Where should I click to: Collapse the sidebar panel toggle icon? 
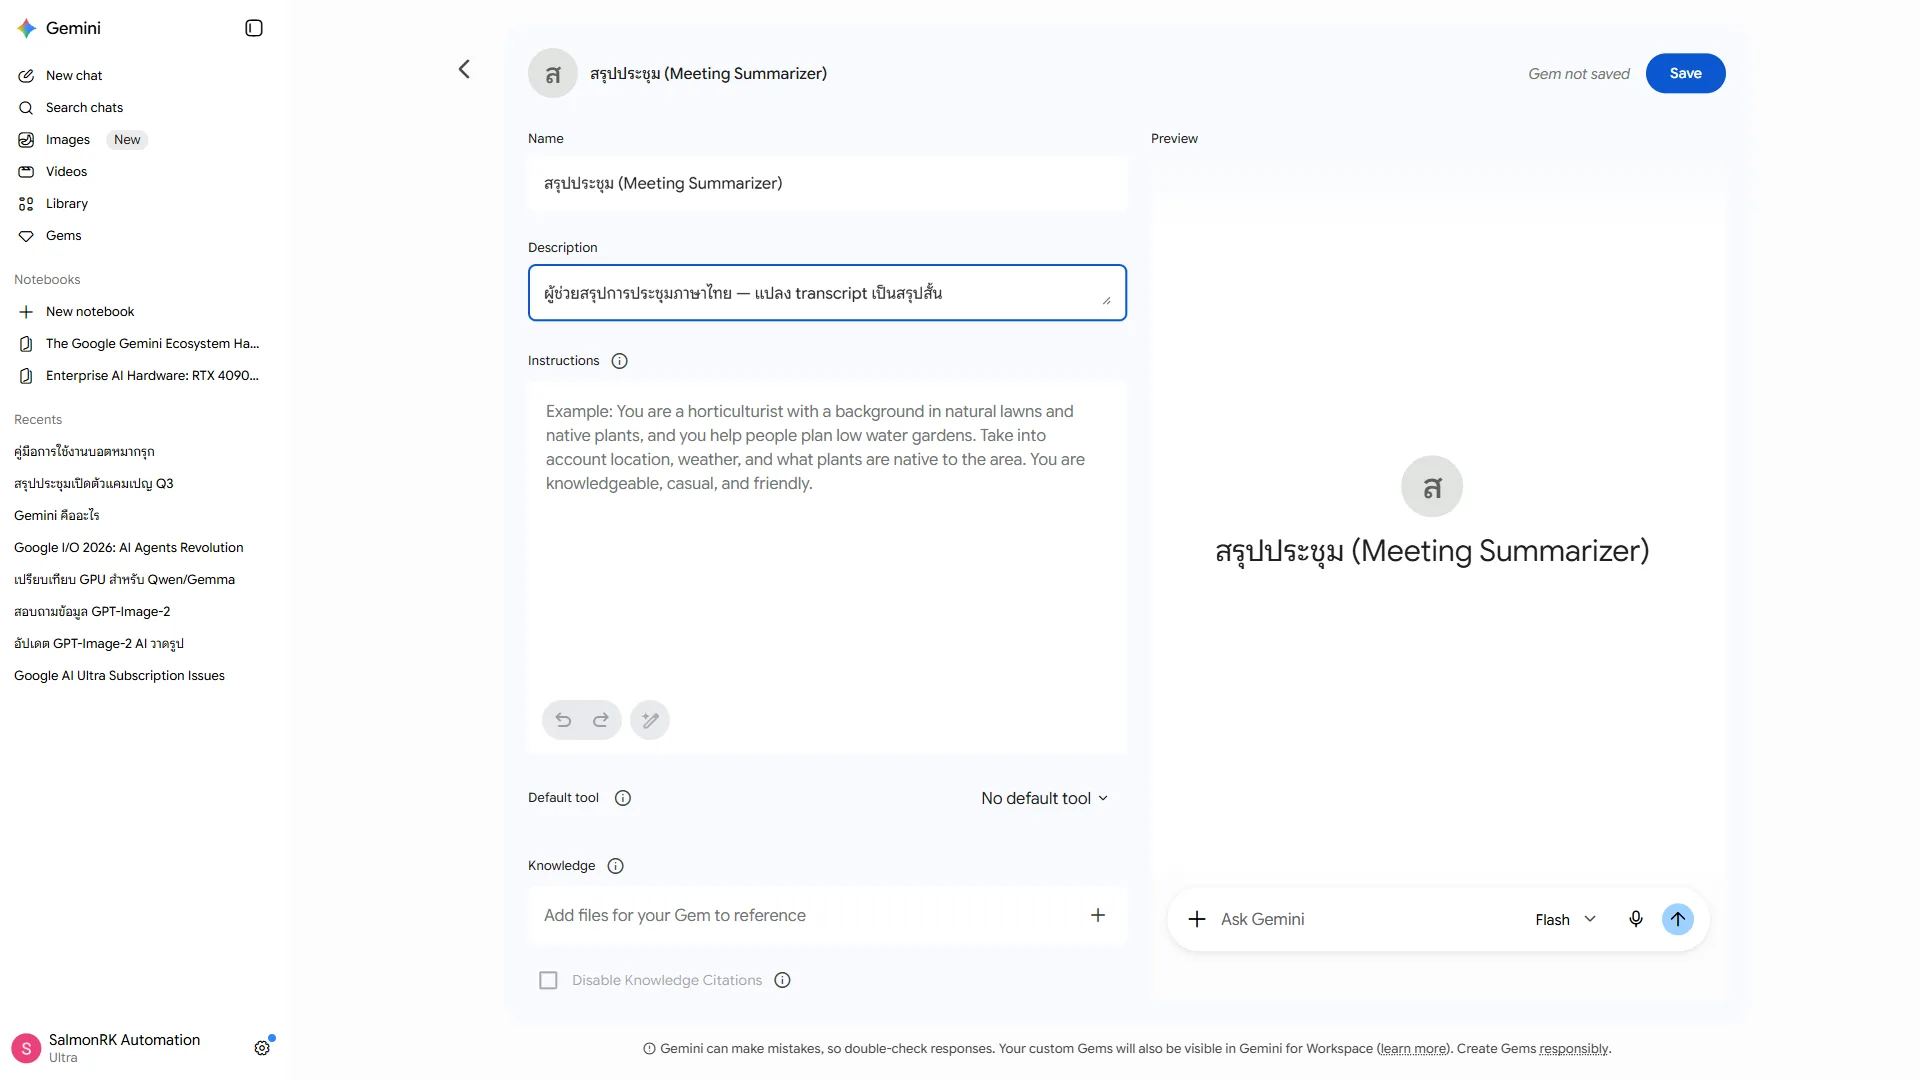click(254, 28)
